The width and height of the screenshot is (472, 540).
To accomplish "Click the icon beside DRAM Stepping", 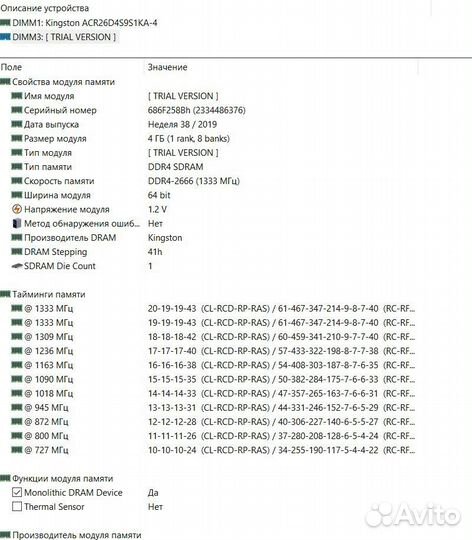I will point(17,251).
